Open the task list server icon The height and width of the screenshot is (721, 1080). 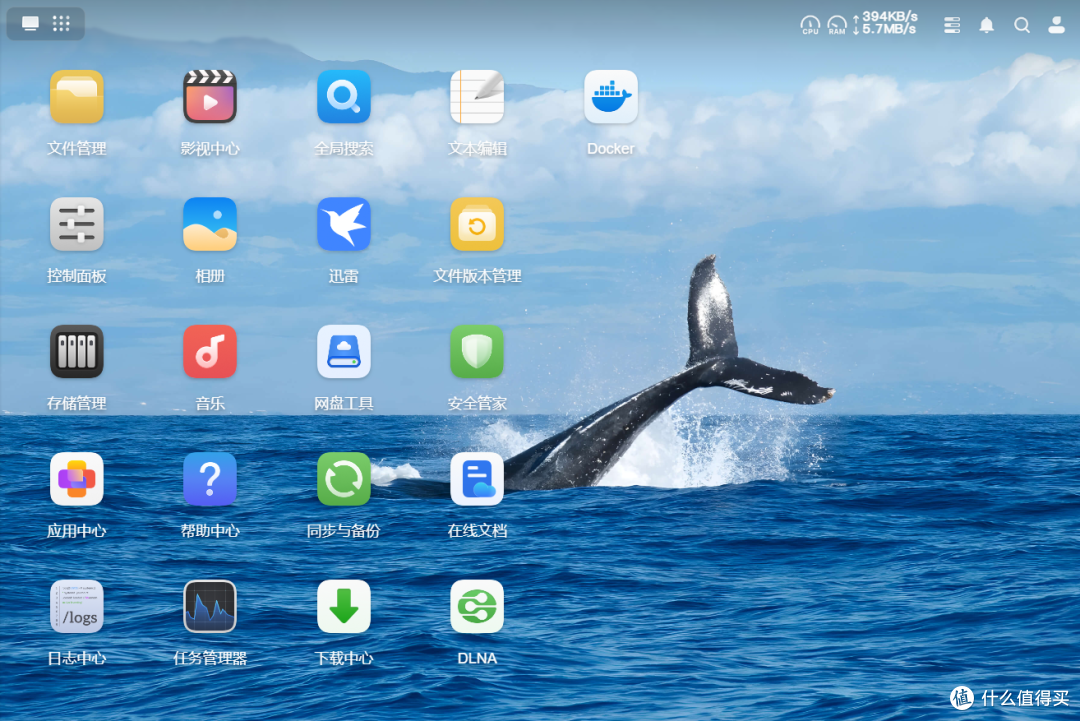[x=952, y=25]
